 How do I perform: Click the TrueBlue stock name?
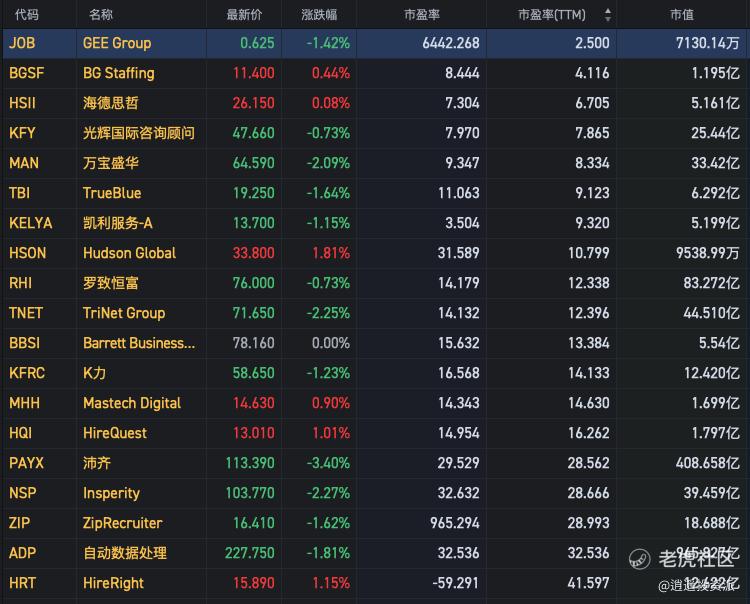click(x=112, y=193)
